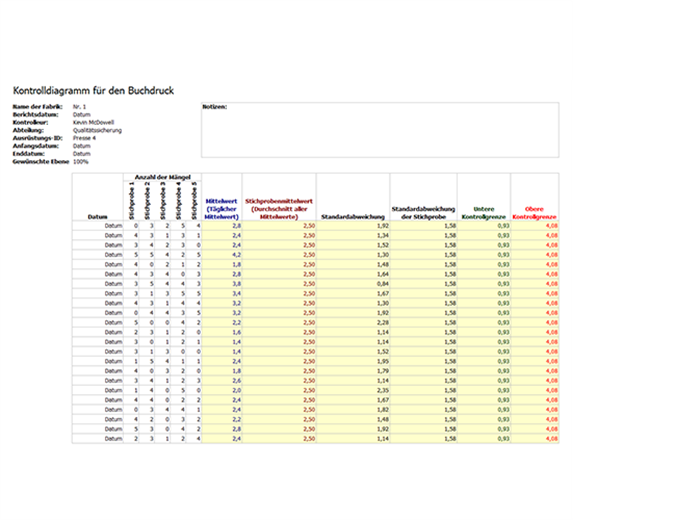Image resolution: width=675 pixels, height=520 pixels.
Task: Click the red 'Obere Kontrollgrenze' header
Action: [534, 213]
